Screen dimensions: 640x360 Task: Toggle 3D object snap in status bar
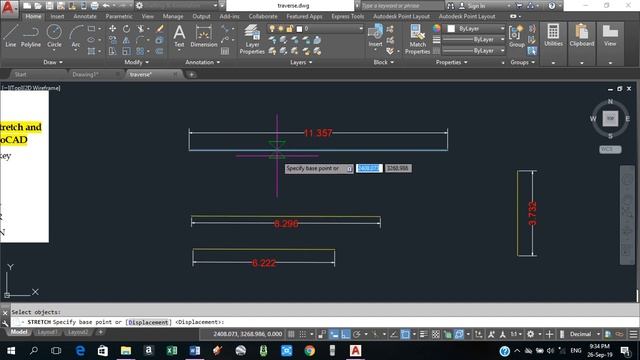coord(459,334)
